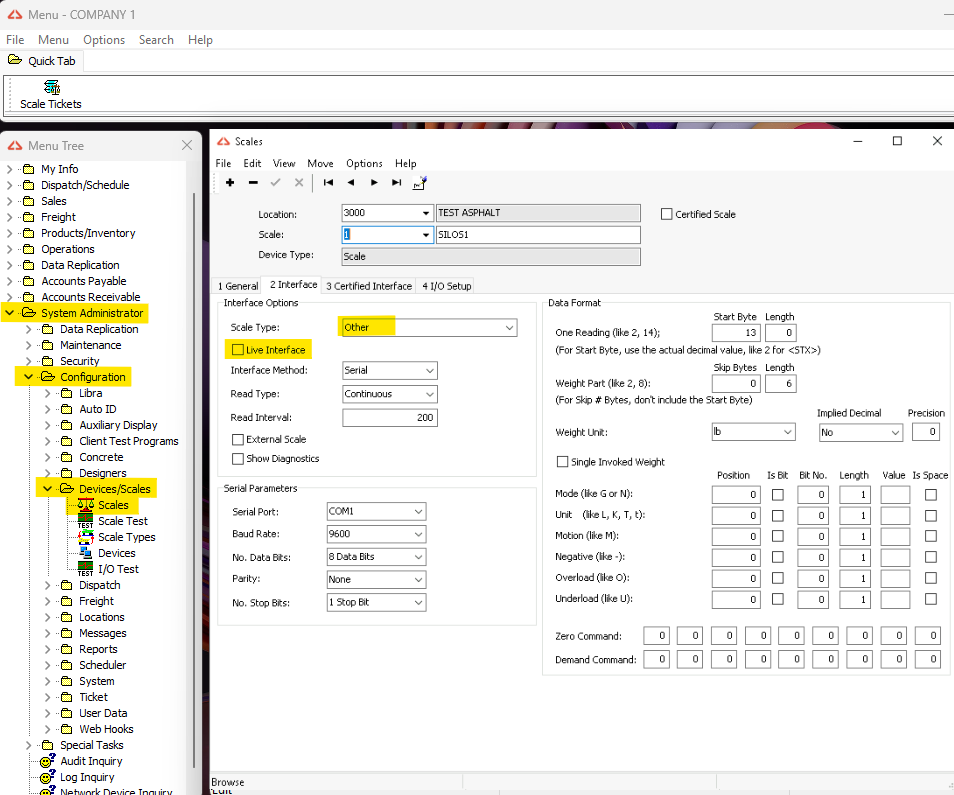Close the Menu Tree panel
The image size is (954, 795).
(187, 145)
